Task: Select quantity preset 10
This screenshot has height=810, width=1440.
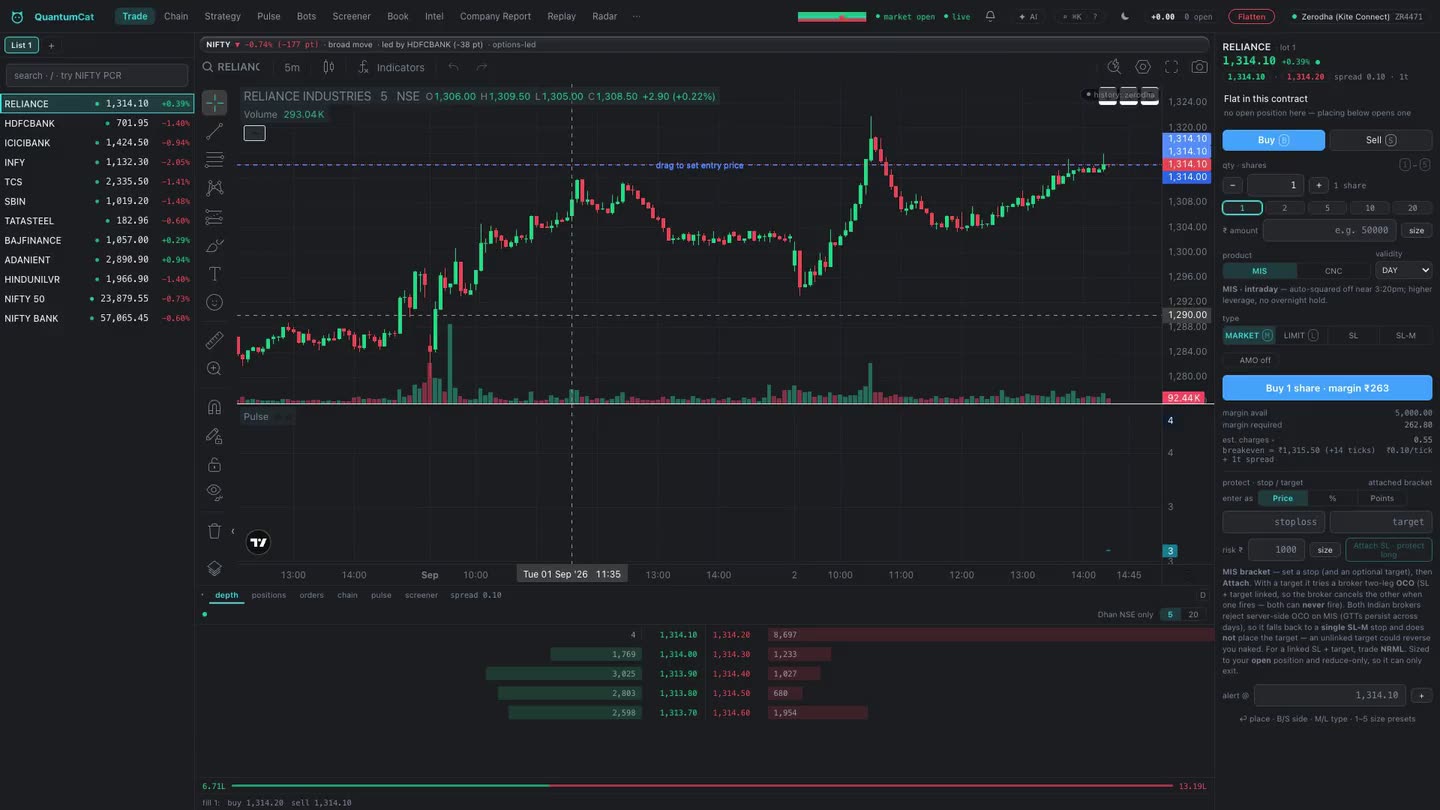Action: click(x=1369, y=208)
